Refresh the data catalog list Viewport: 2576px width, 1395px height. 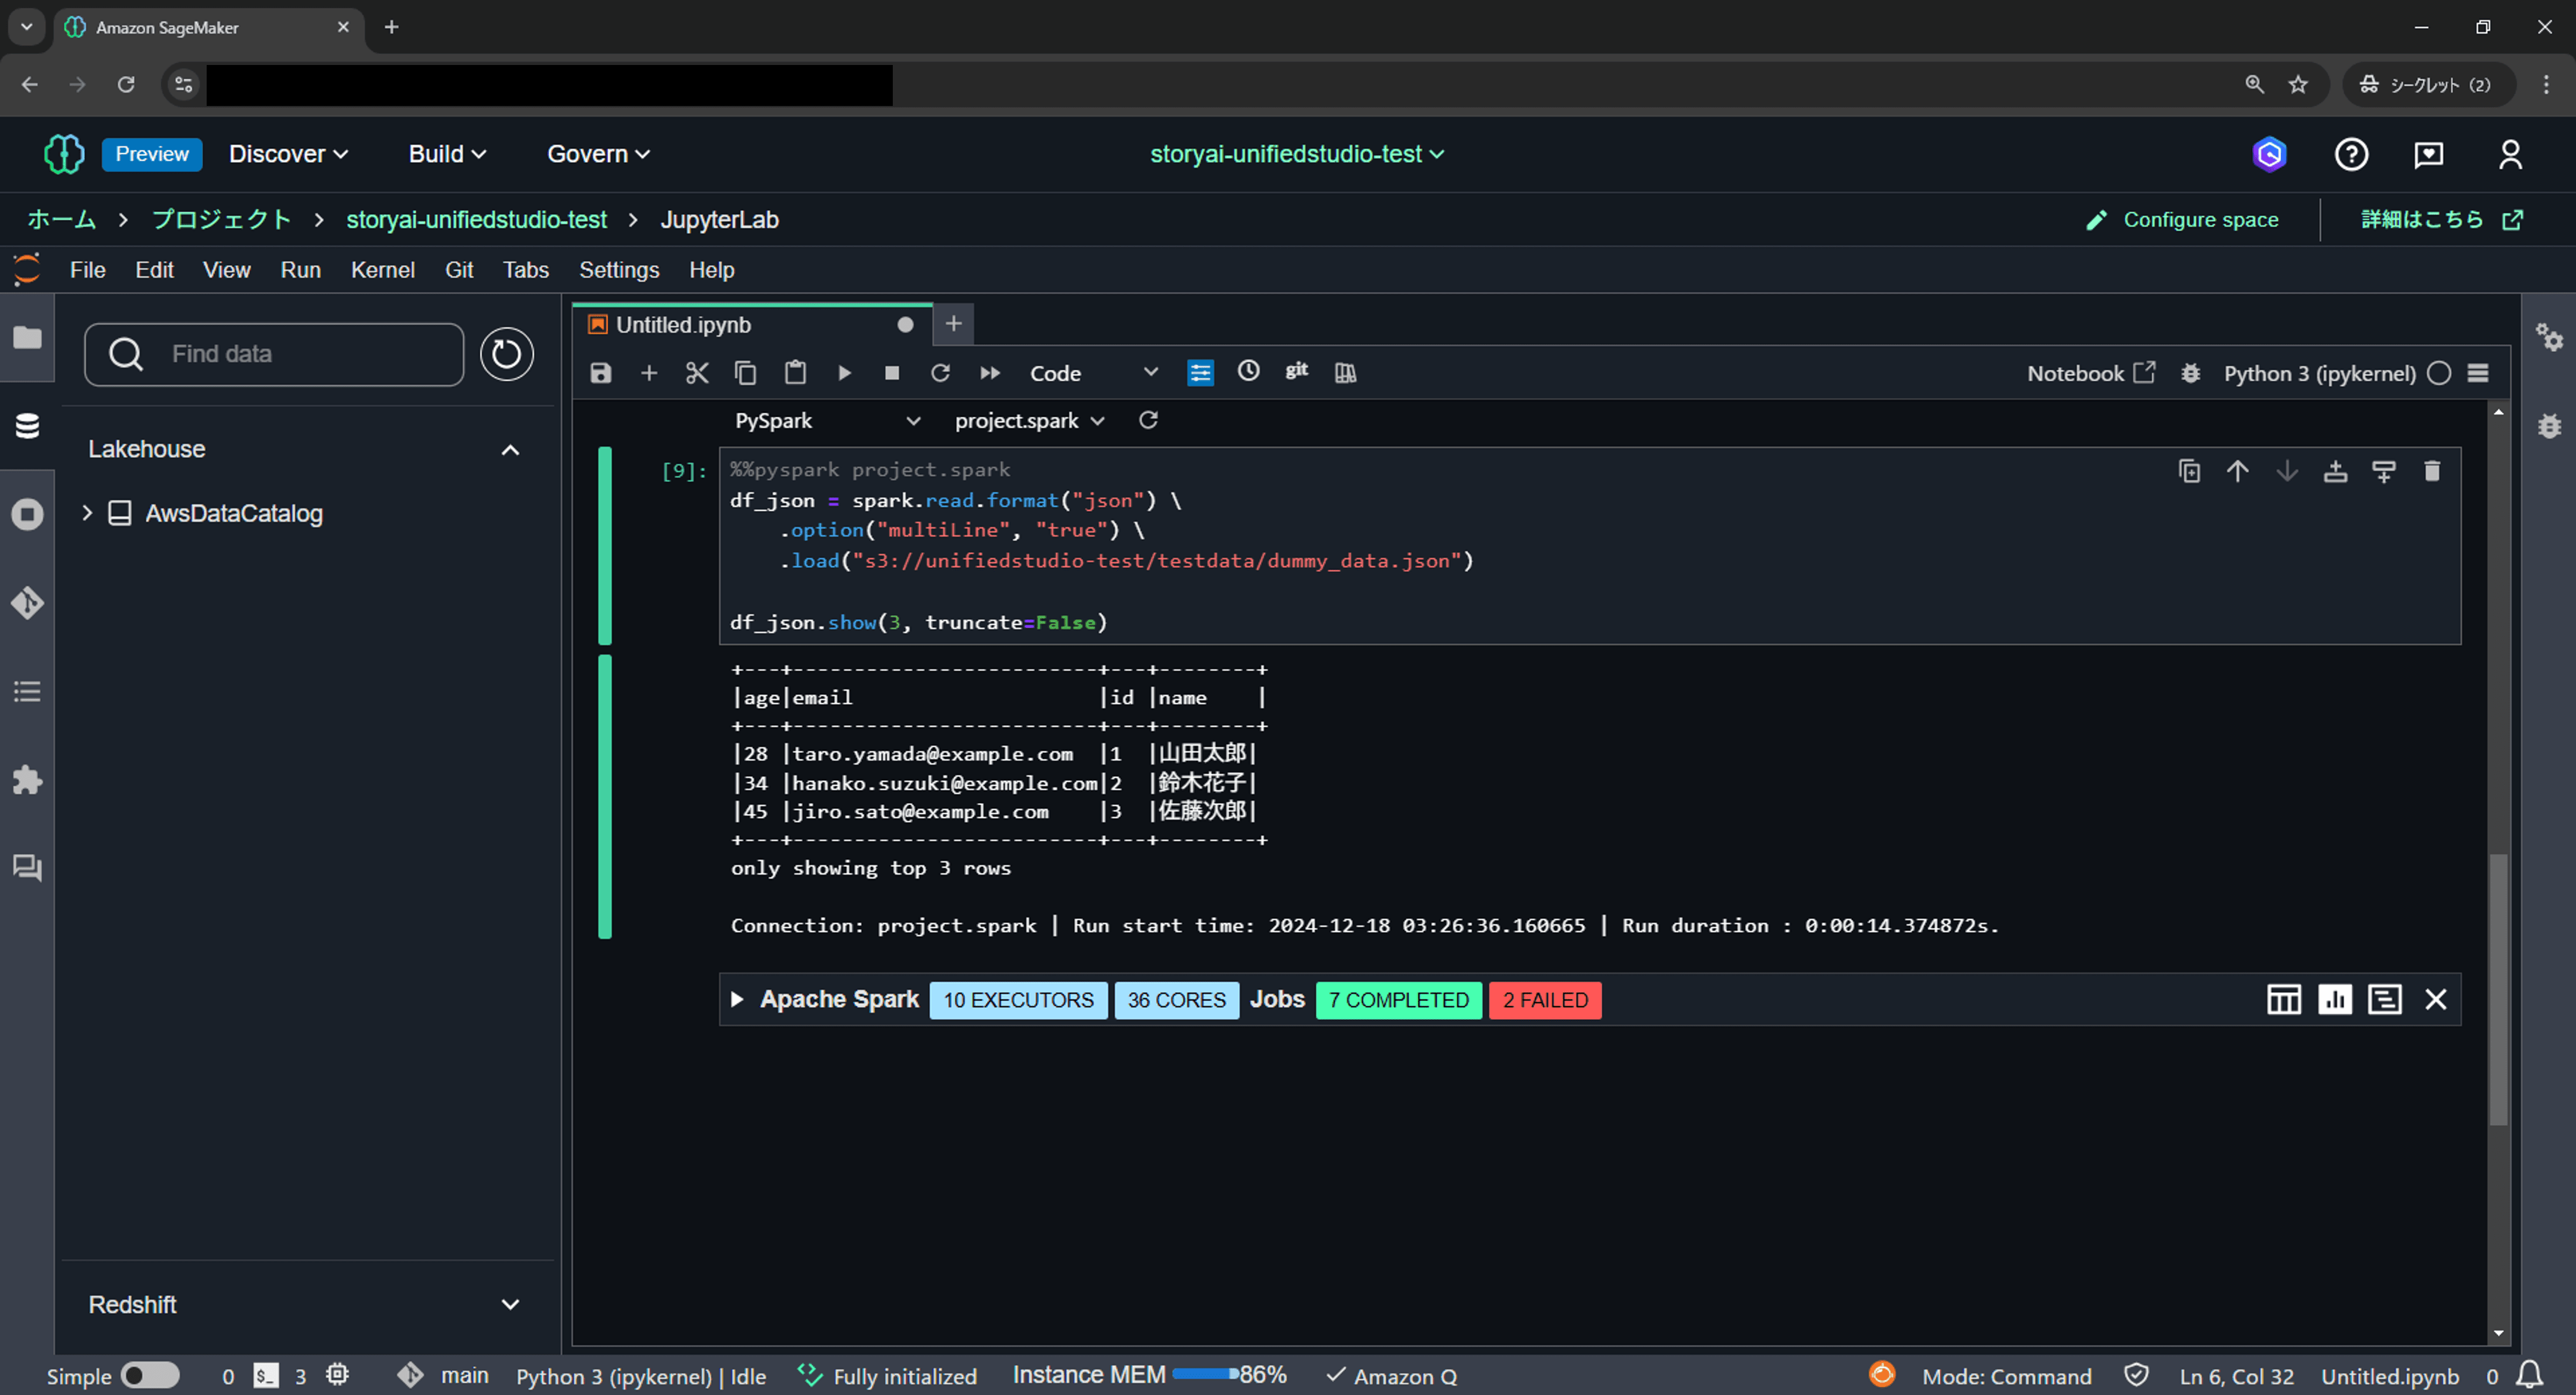(506, 354)
